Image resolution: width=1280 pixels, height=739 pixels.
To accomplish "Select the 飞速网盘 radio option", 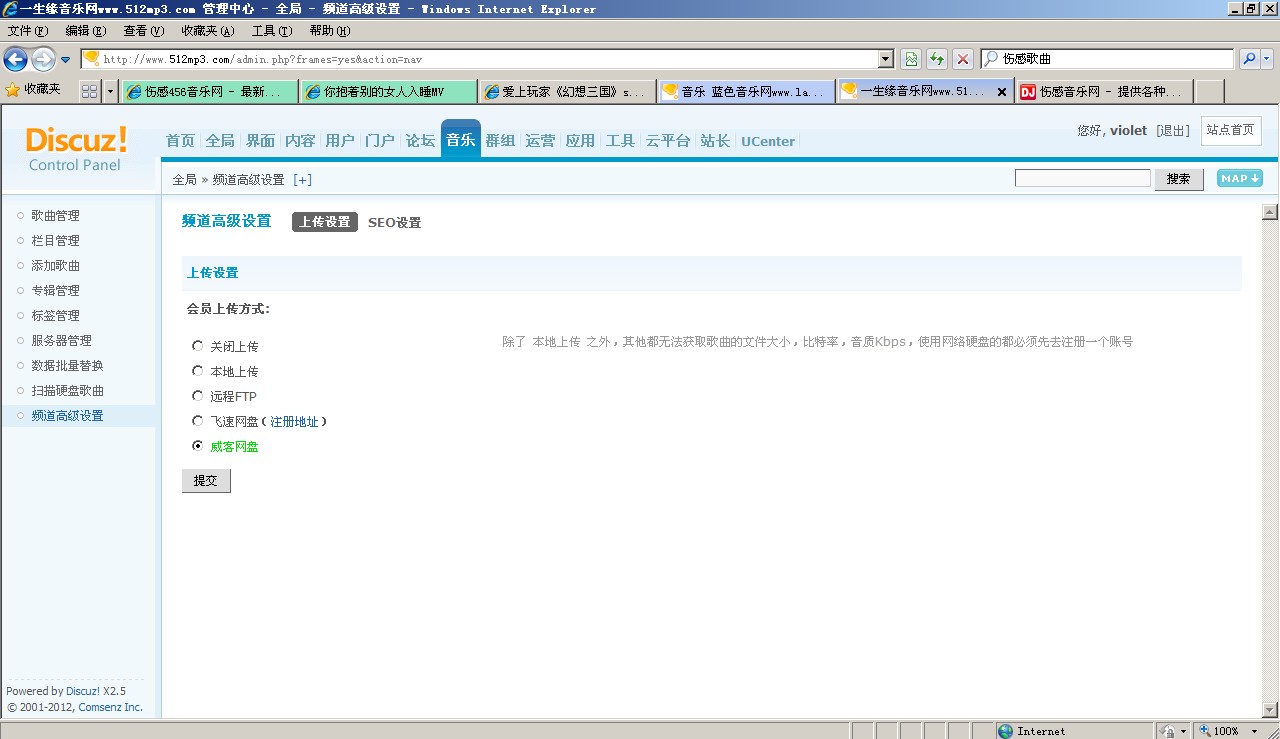I will pyautogui.click(x=197, y=421).
